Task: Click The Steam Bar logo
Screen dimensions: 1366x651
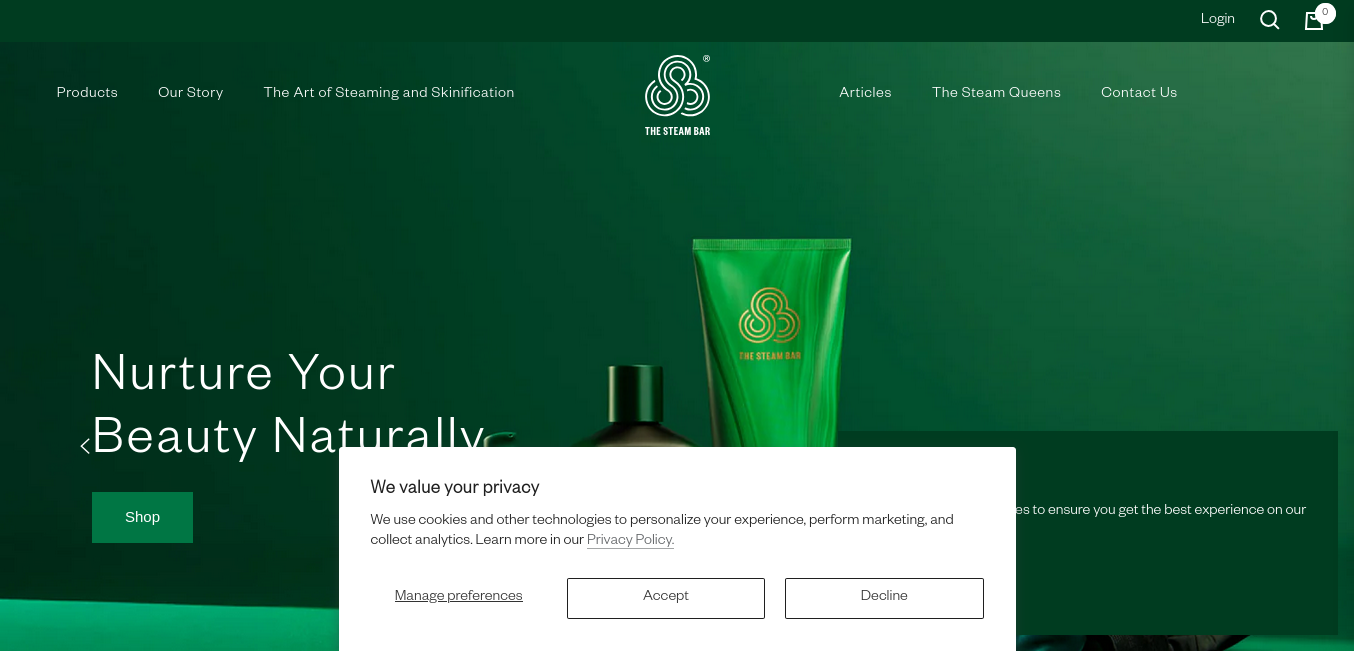Action: point(677,95)
